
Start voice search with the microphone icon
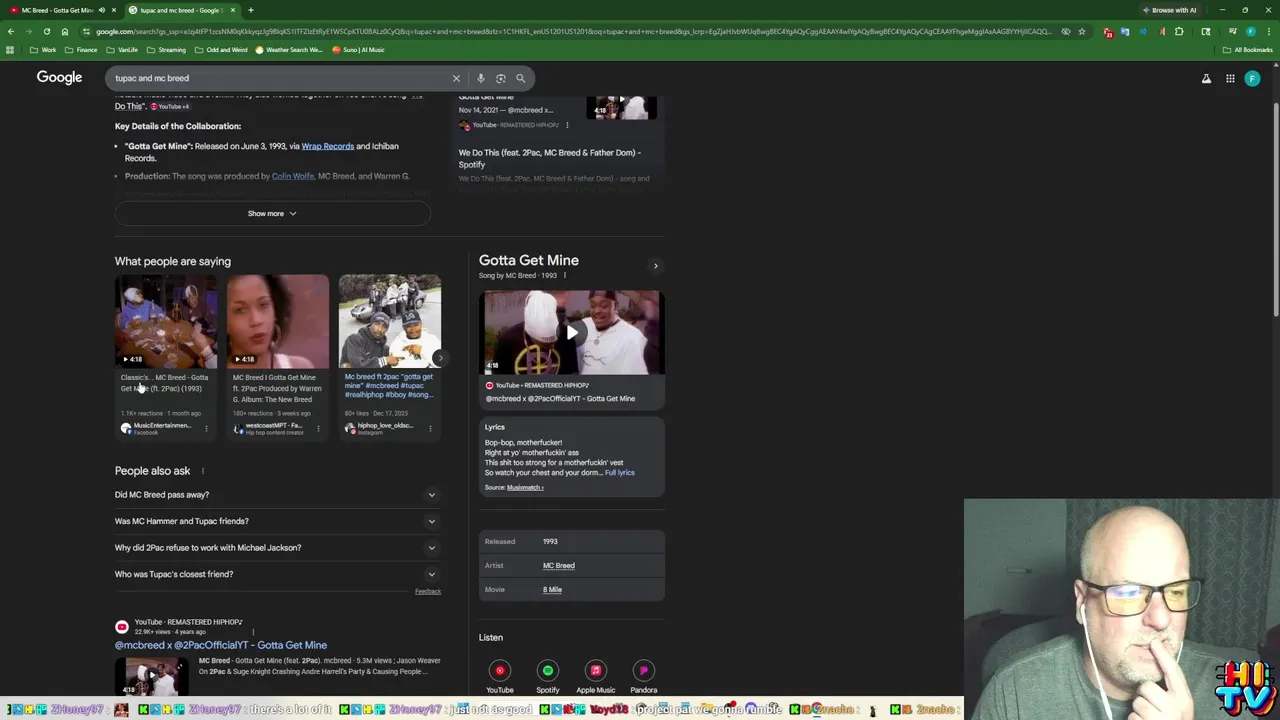point(480,78)
